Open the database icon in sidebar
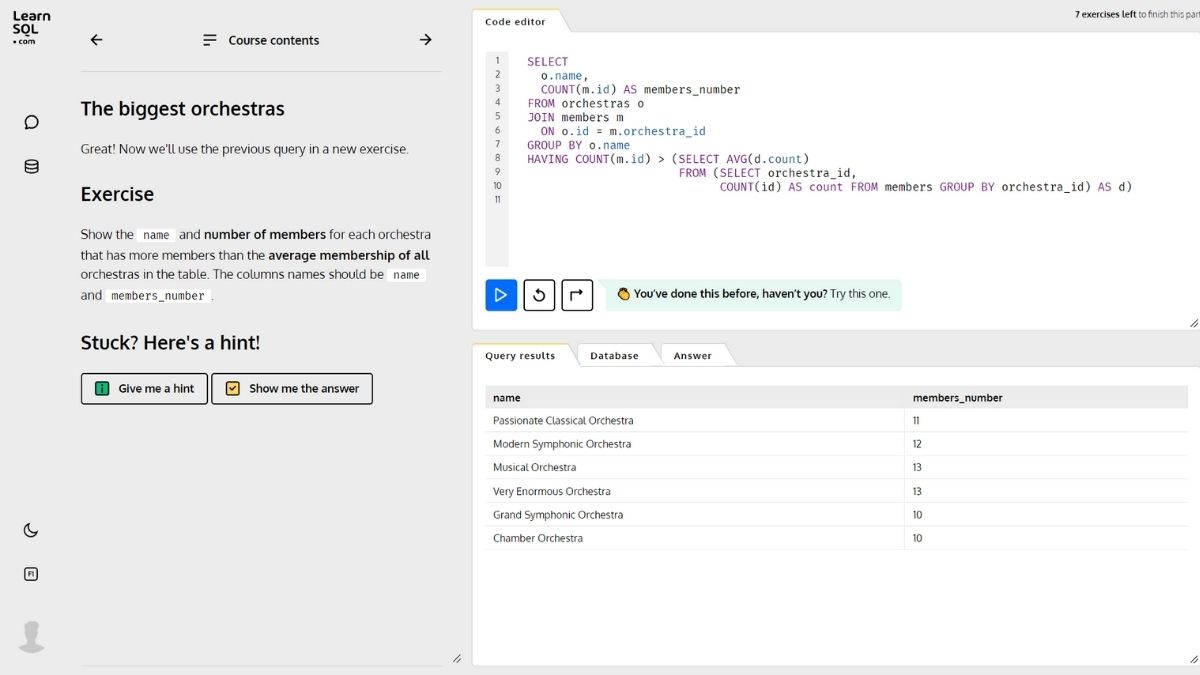The height and width of the screenshot is (675, 1200). pyautogui.click(x=31, y=167)
